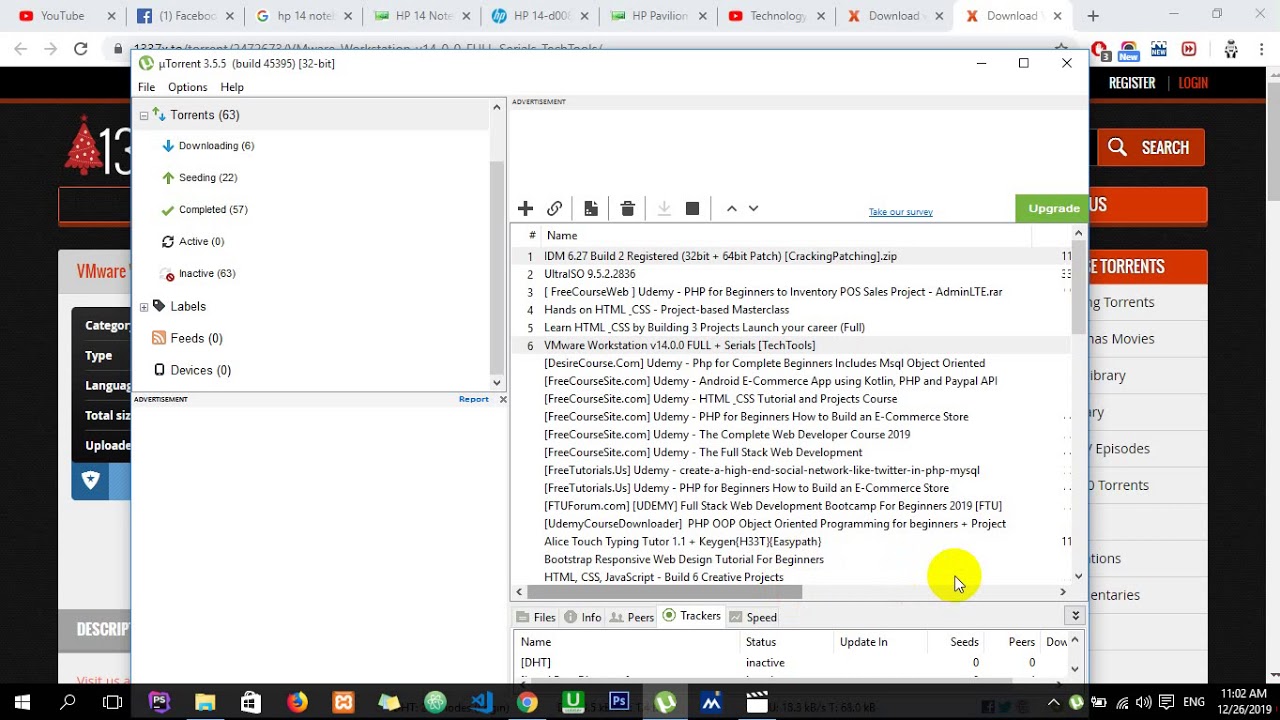Click the website SEARCH button
Screen dimensions: 1280x720
pyautogui.click(x=1151, y=148)
